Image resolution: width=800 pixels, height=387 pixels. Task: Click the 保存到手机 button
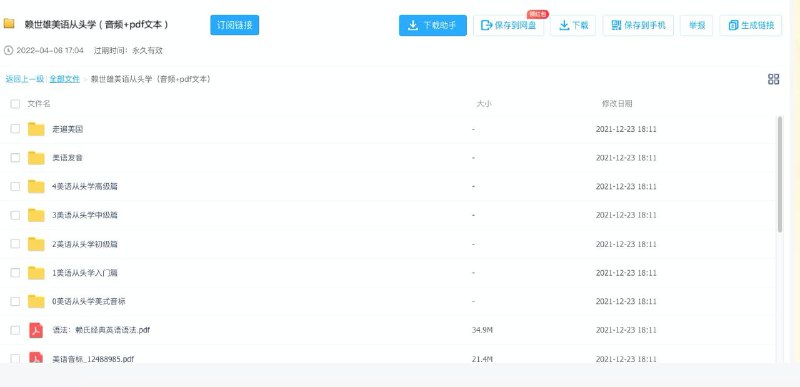[x=638, y=25]
